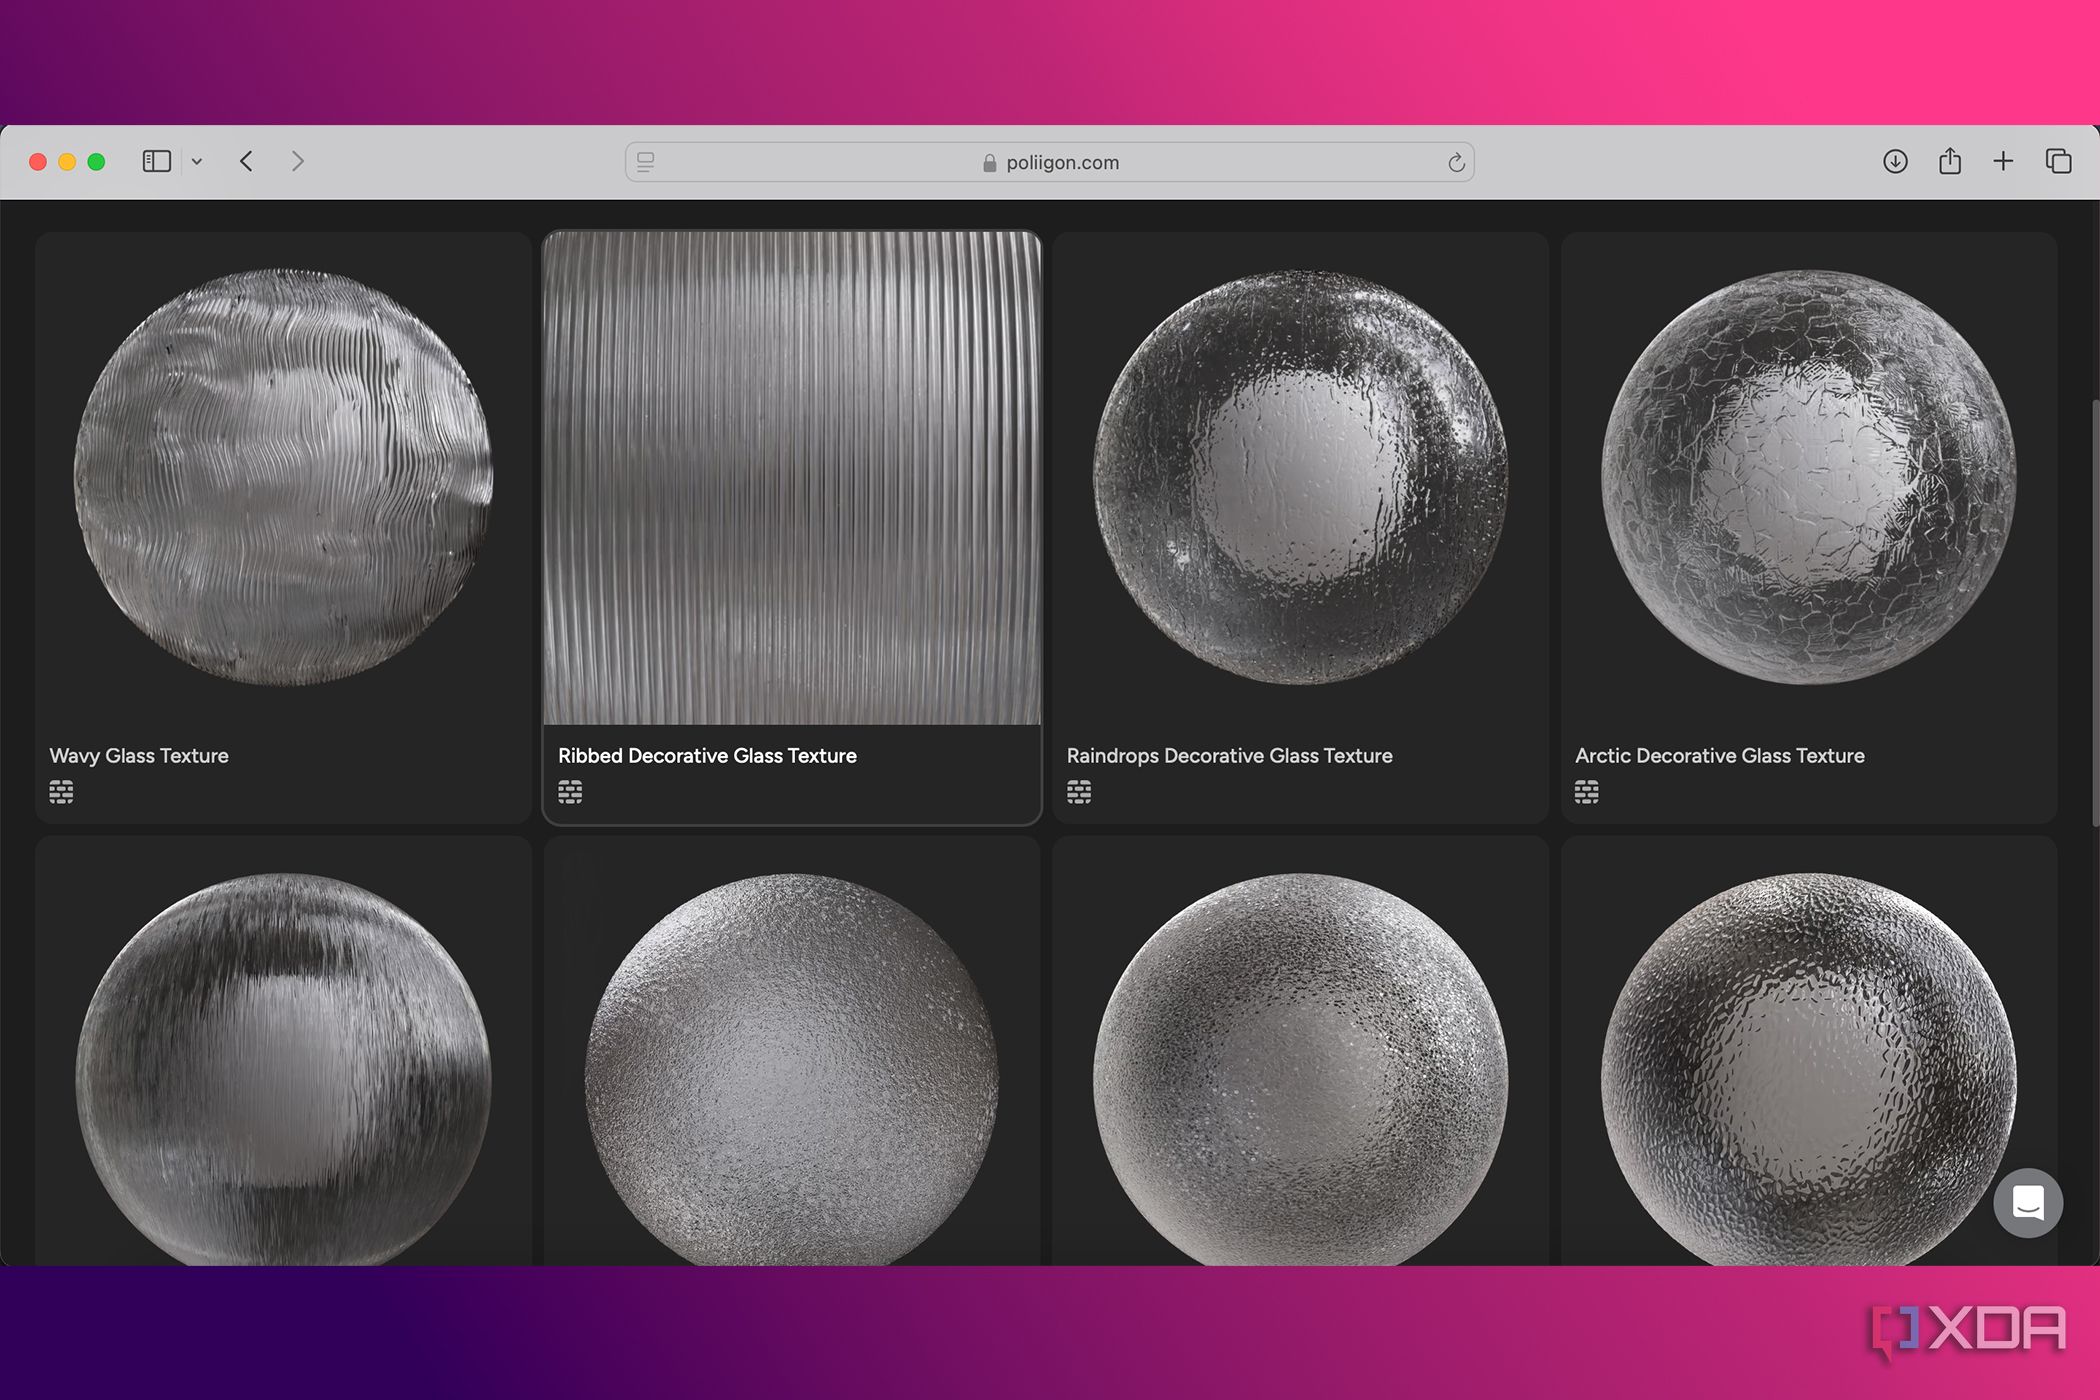This screenshot has width=2100, height=1400.
Task: Click the page vertical scrollbar thumb
Action: 2095,612
